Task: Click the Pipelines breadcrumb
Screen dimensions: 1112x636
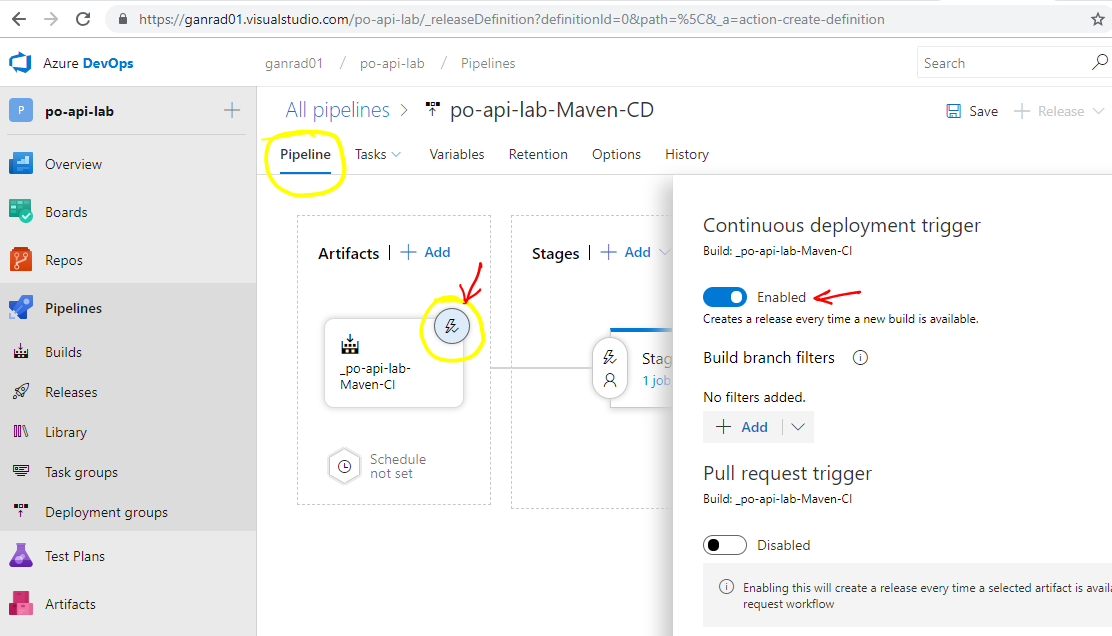Action: coord(488,63)
